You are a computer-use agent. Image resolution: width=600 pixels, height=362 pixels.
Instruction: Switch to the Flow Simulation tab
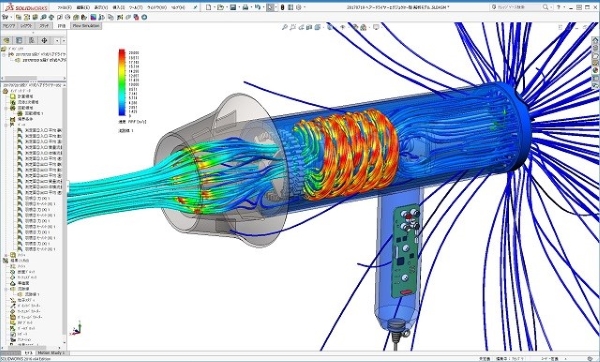[x=86, y=26]
